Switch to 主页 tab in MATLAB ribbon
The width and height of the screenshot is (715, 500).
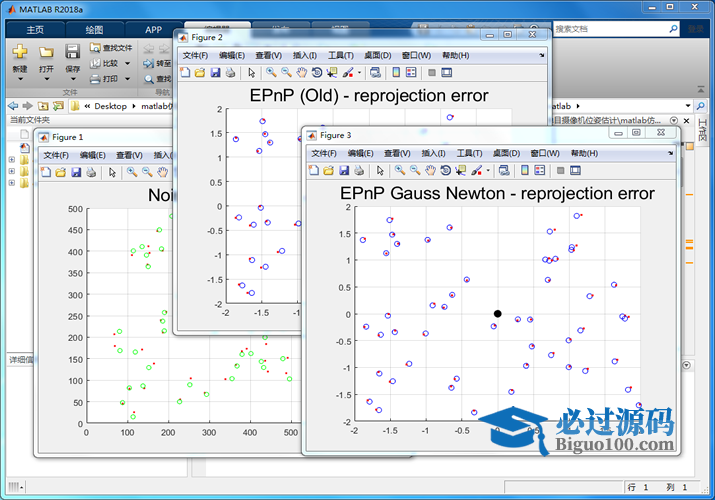[x=35, y=30]
